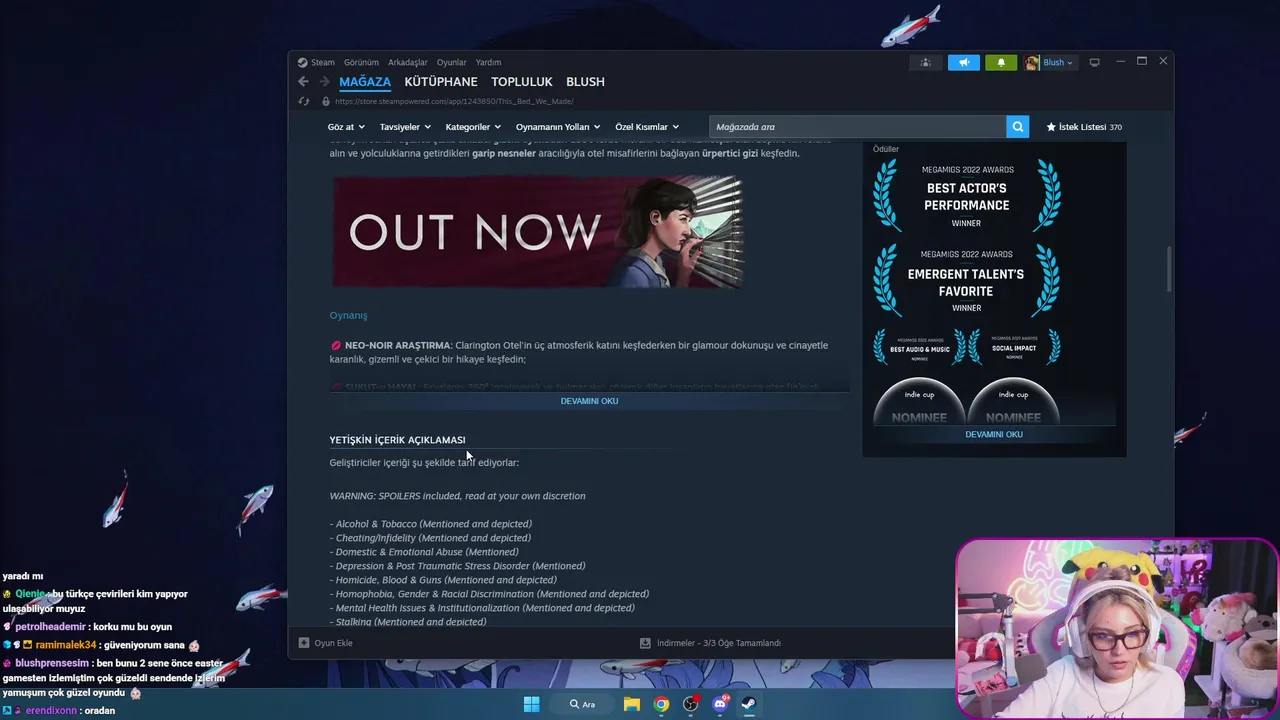Open the Oyunlar menu
The height and width of the screenshot is (720, 1280).
(451, 62)
